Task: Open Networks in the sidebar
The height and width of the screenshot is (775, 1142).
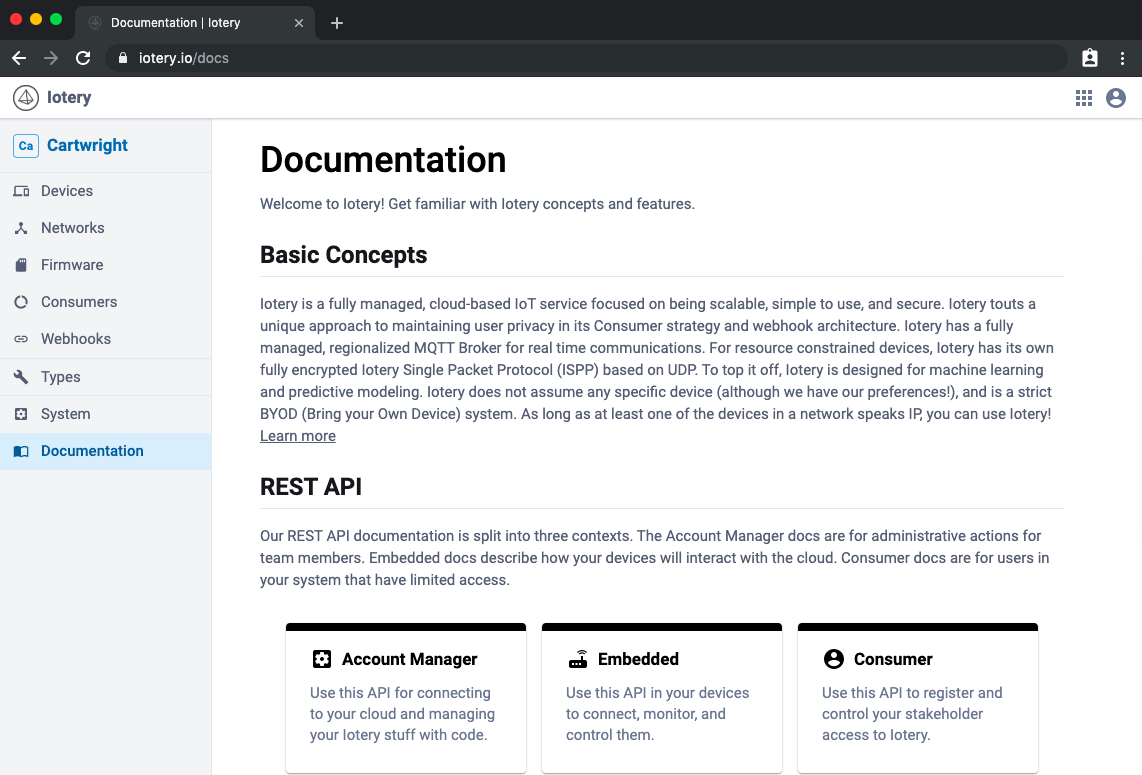Action: click(x=106, y=228)
